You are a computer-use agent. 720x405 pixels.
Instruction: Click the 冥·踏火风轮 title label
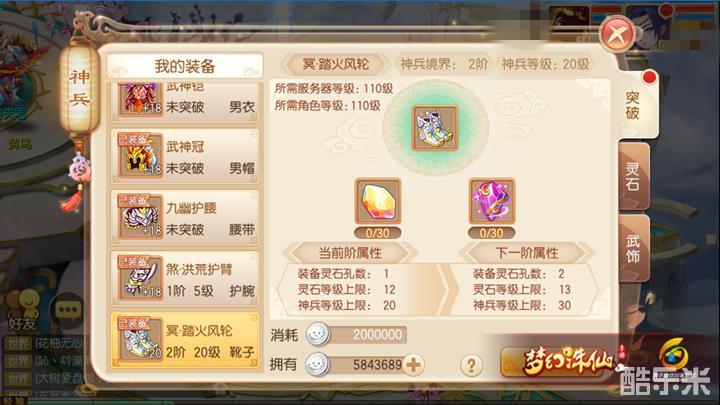(x=336, y=64)
